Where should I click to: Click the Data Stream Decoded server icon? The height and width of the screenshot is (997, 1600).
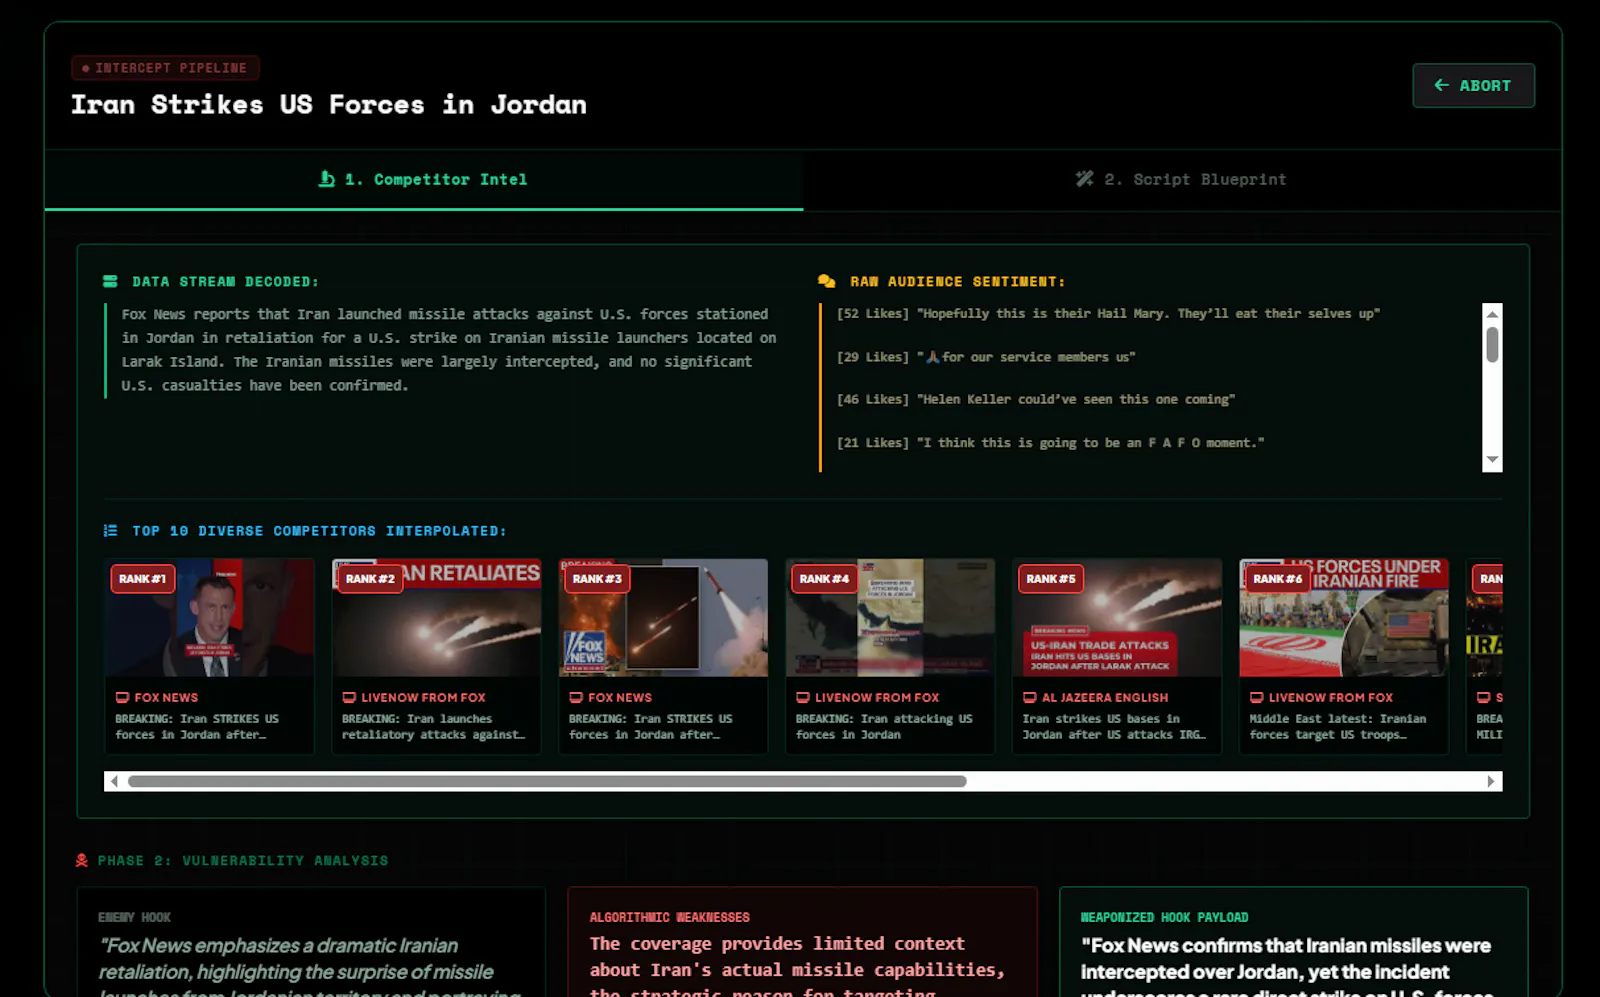(x=110, y=282)
